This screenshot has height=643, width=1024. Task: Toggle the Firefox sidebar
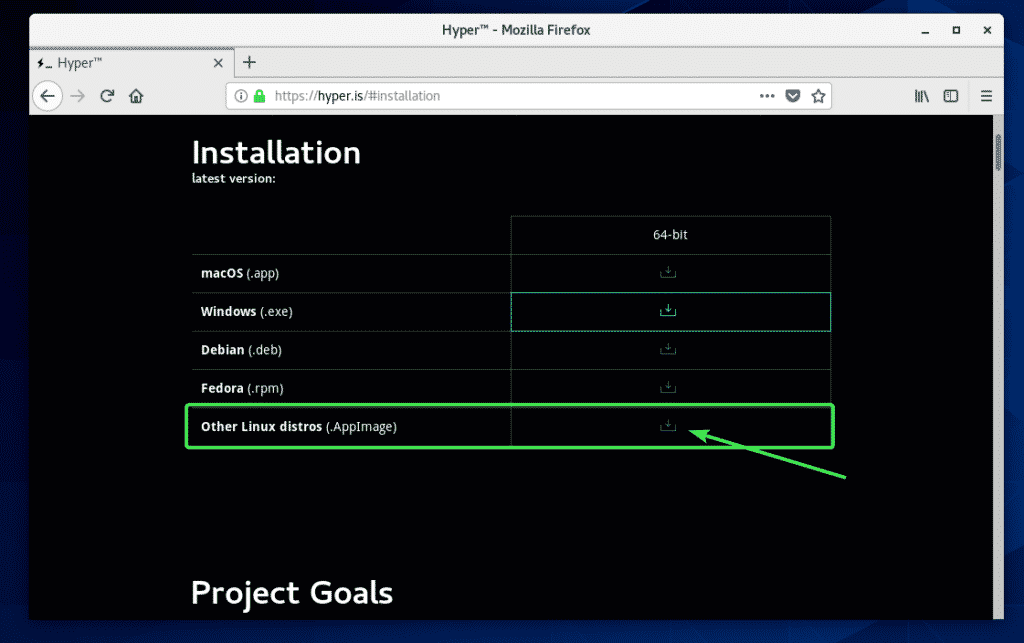[951, 97]
